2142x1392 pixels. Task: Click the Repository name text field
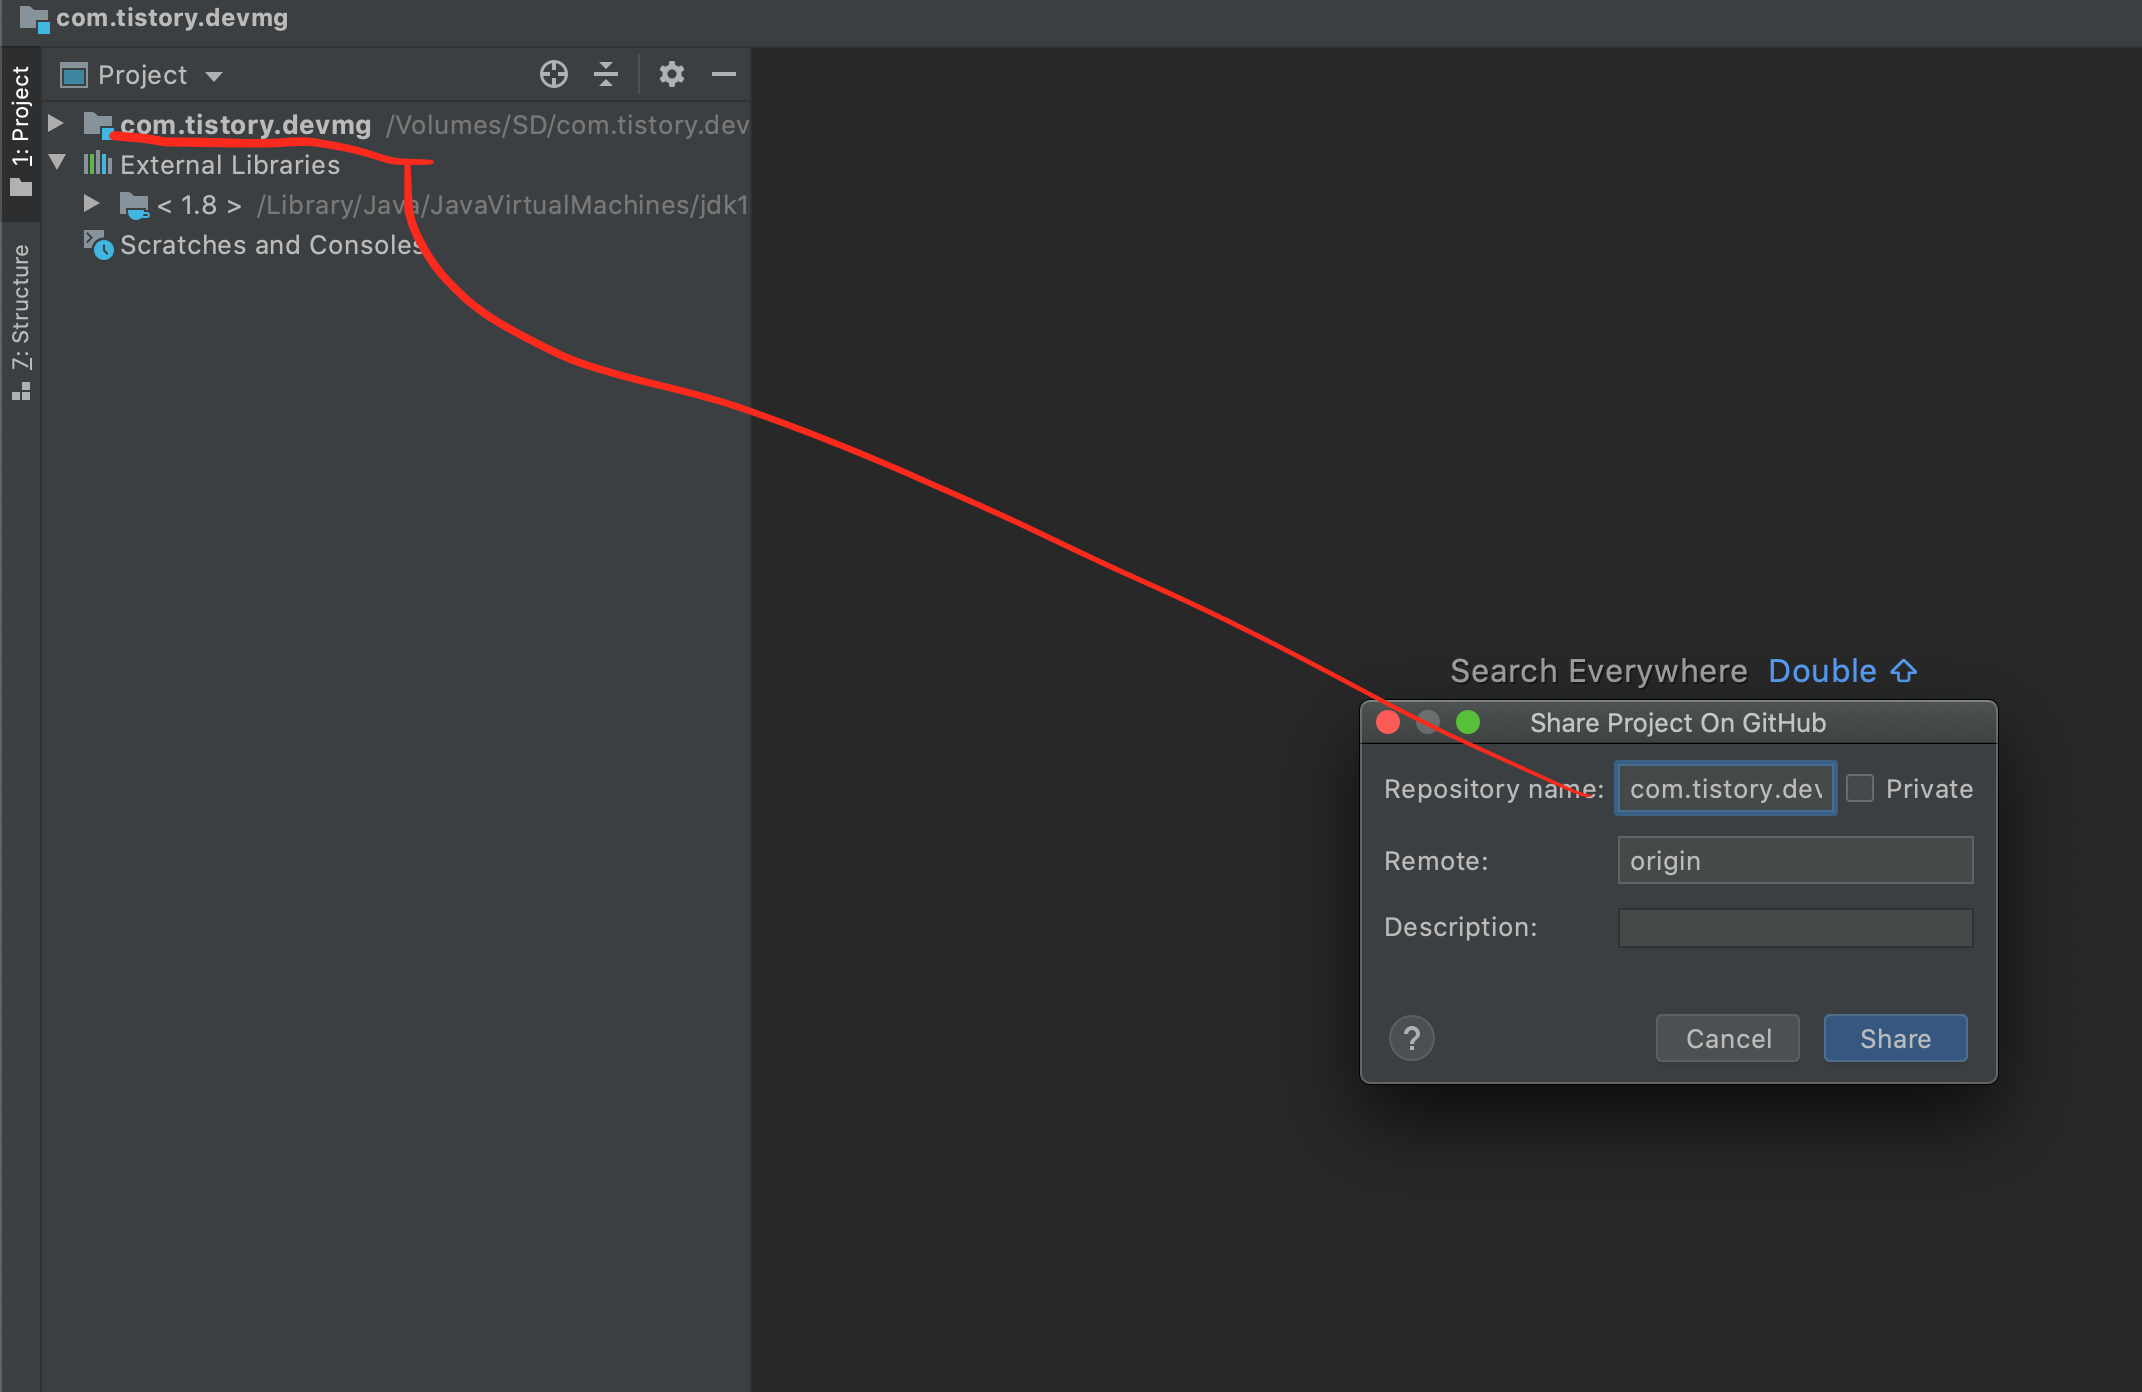(1725, 789)
